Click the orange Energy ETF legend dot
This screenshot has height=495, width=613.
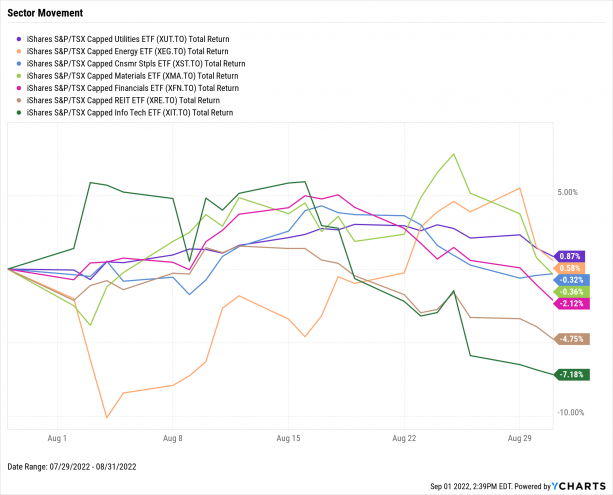click(x=14, y=51)
